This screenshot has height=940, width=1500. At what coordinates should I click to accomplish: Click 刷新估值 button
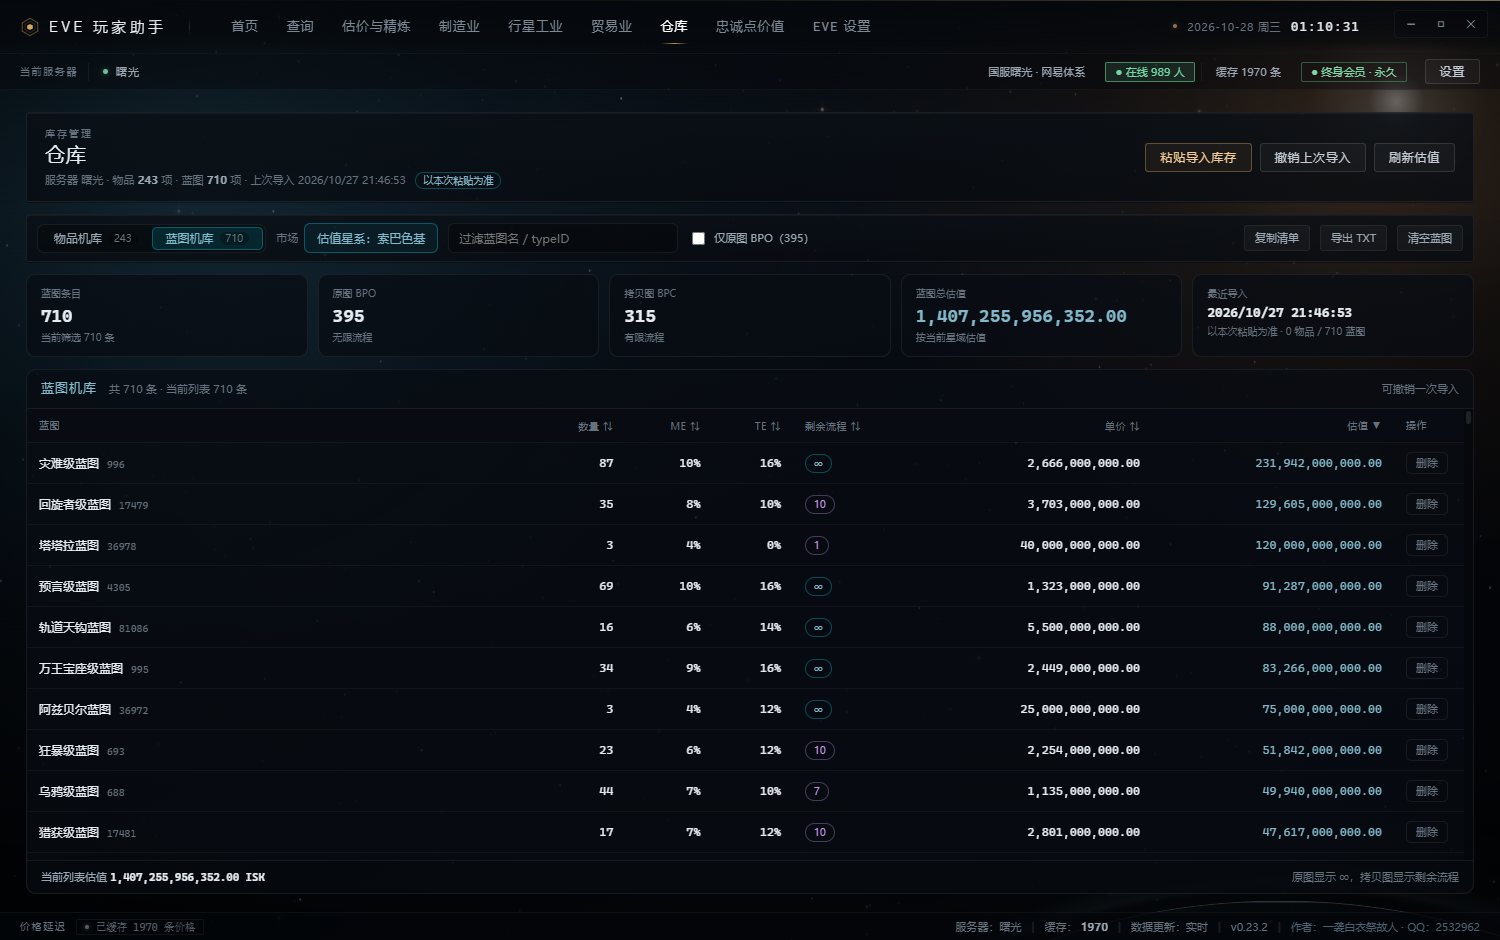[x=1414, y=157]
